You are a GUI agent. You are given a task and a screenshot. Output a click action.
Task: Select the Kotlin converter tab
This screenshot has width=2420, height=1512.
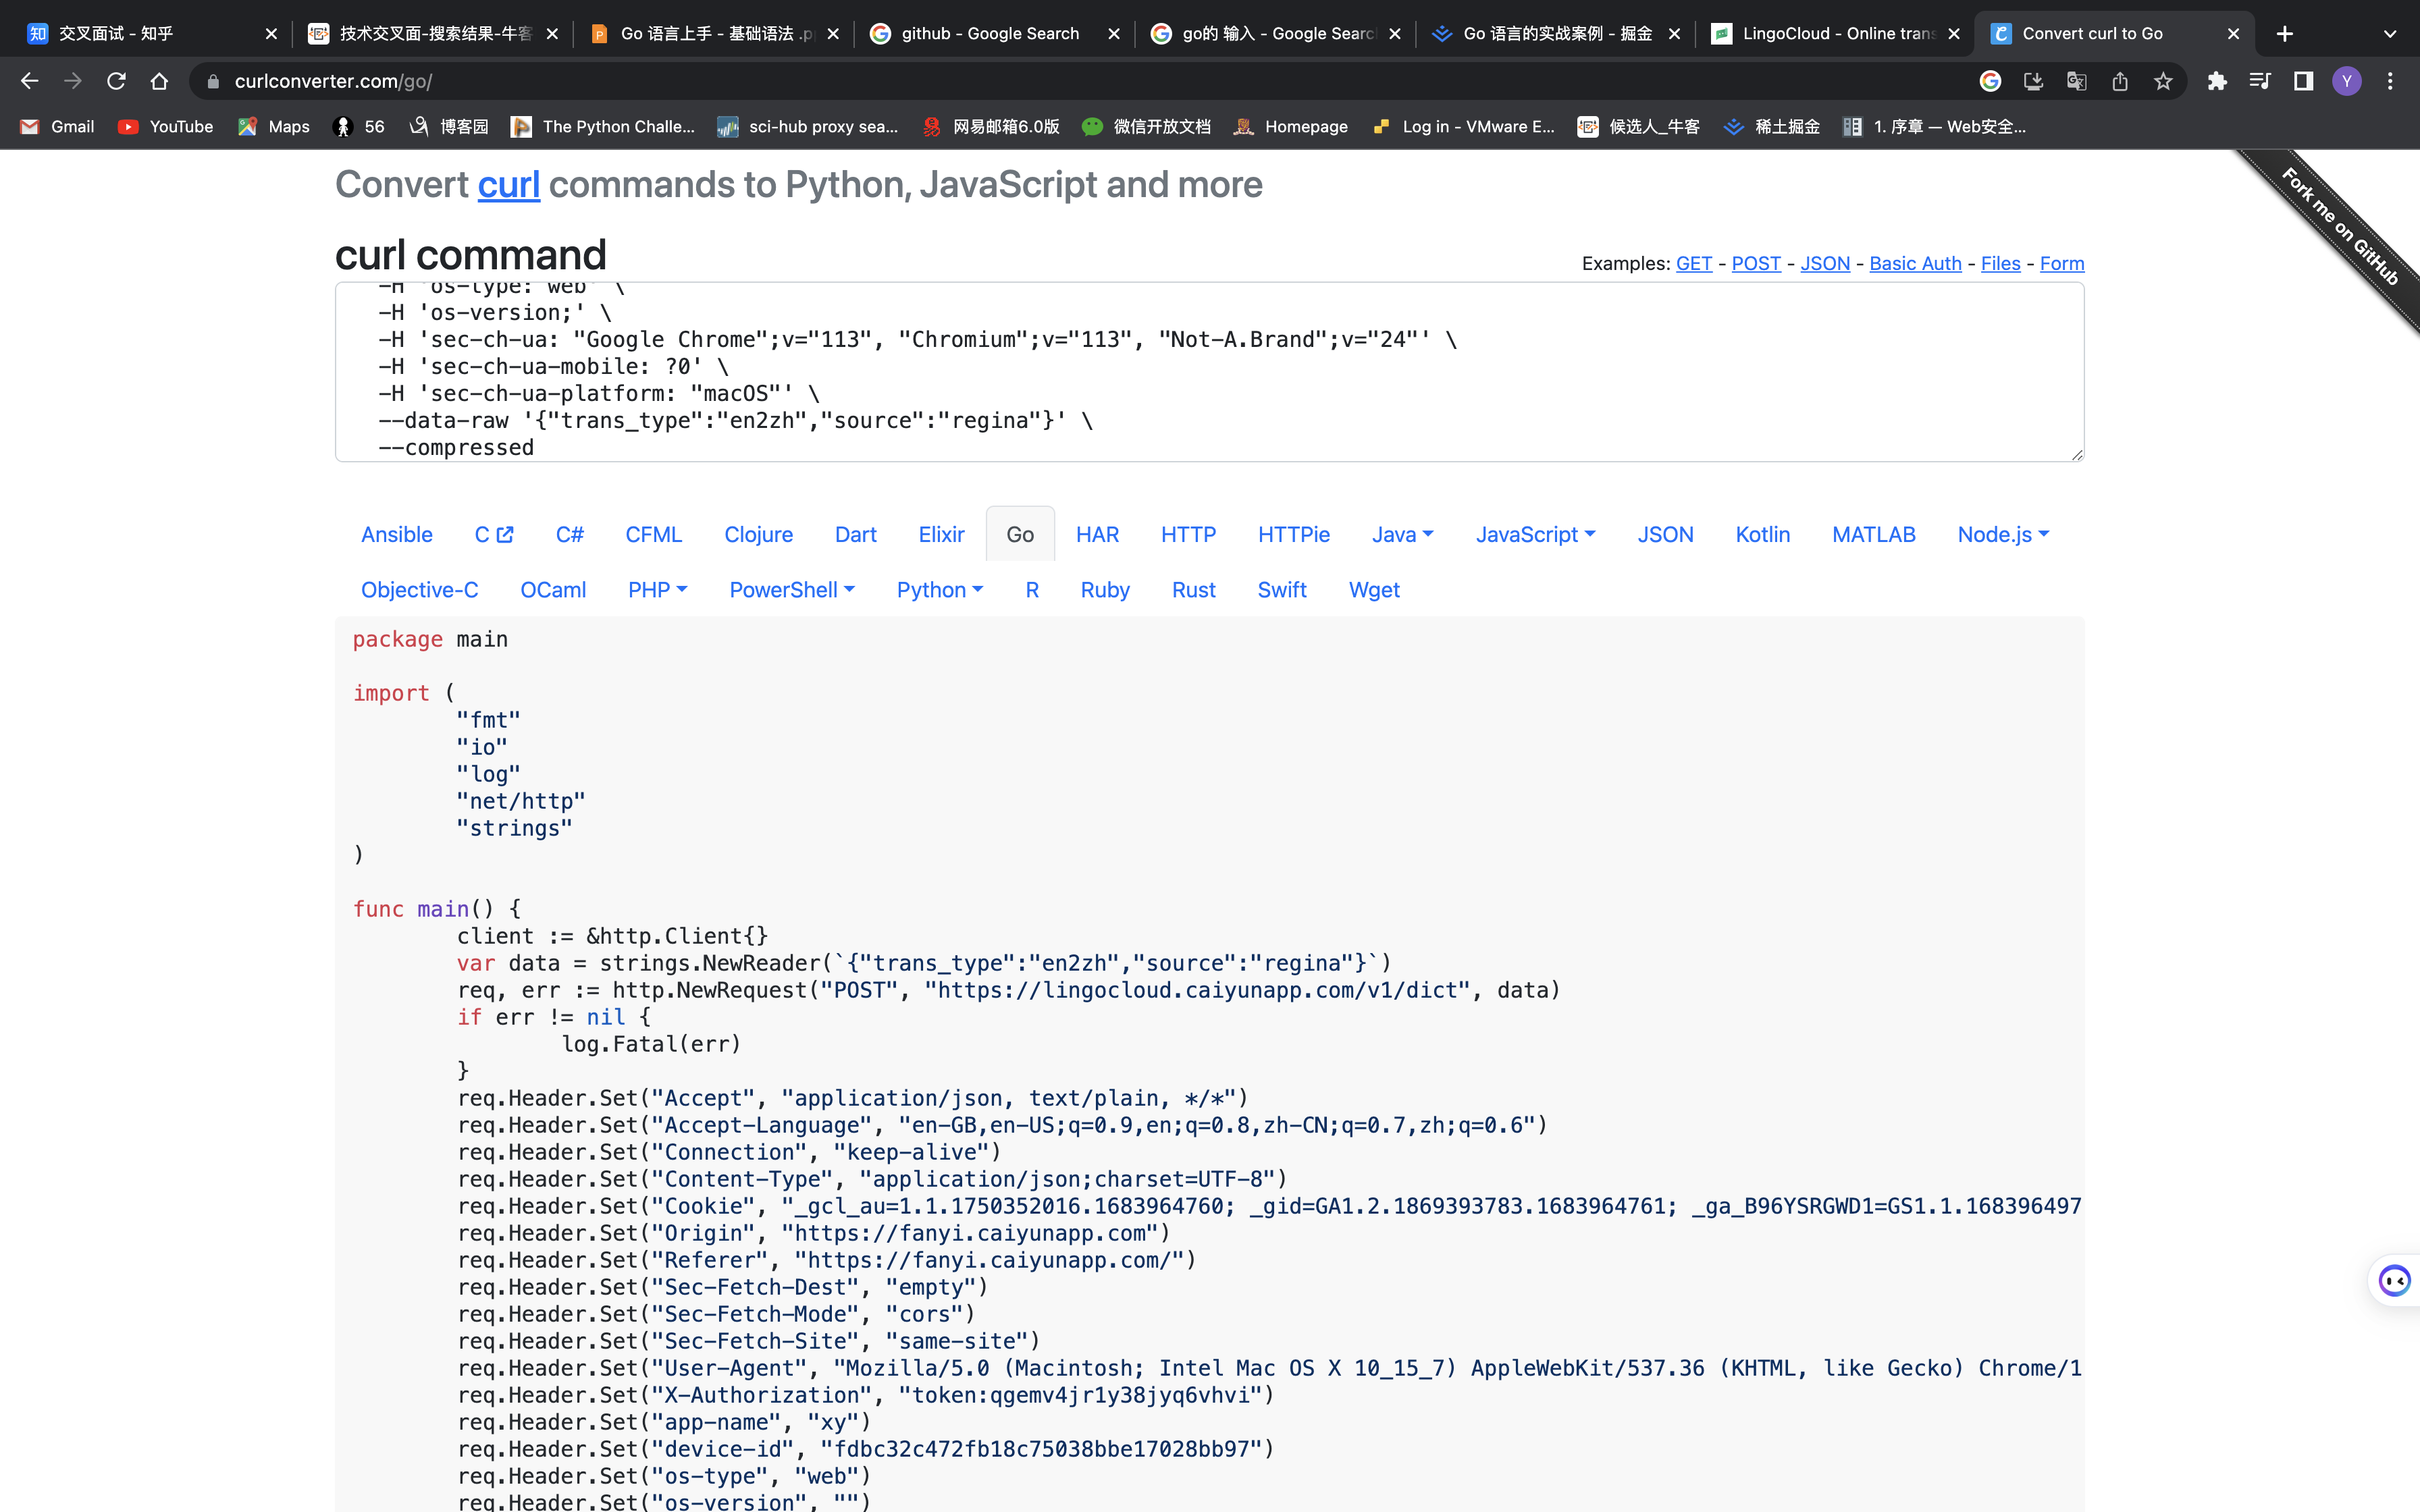pos(1762,534)
